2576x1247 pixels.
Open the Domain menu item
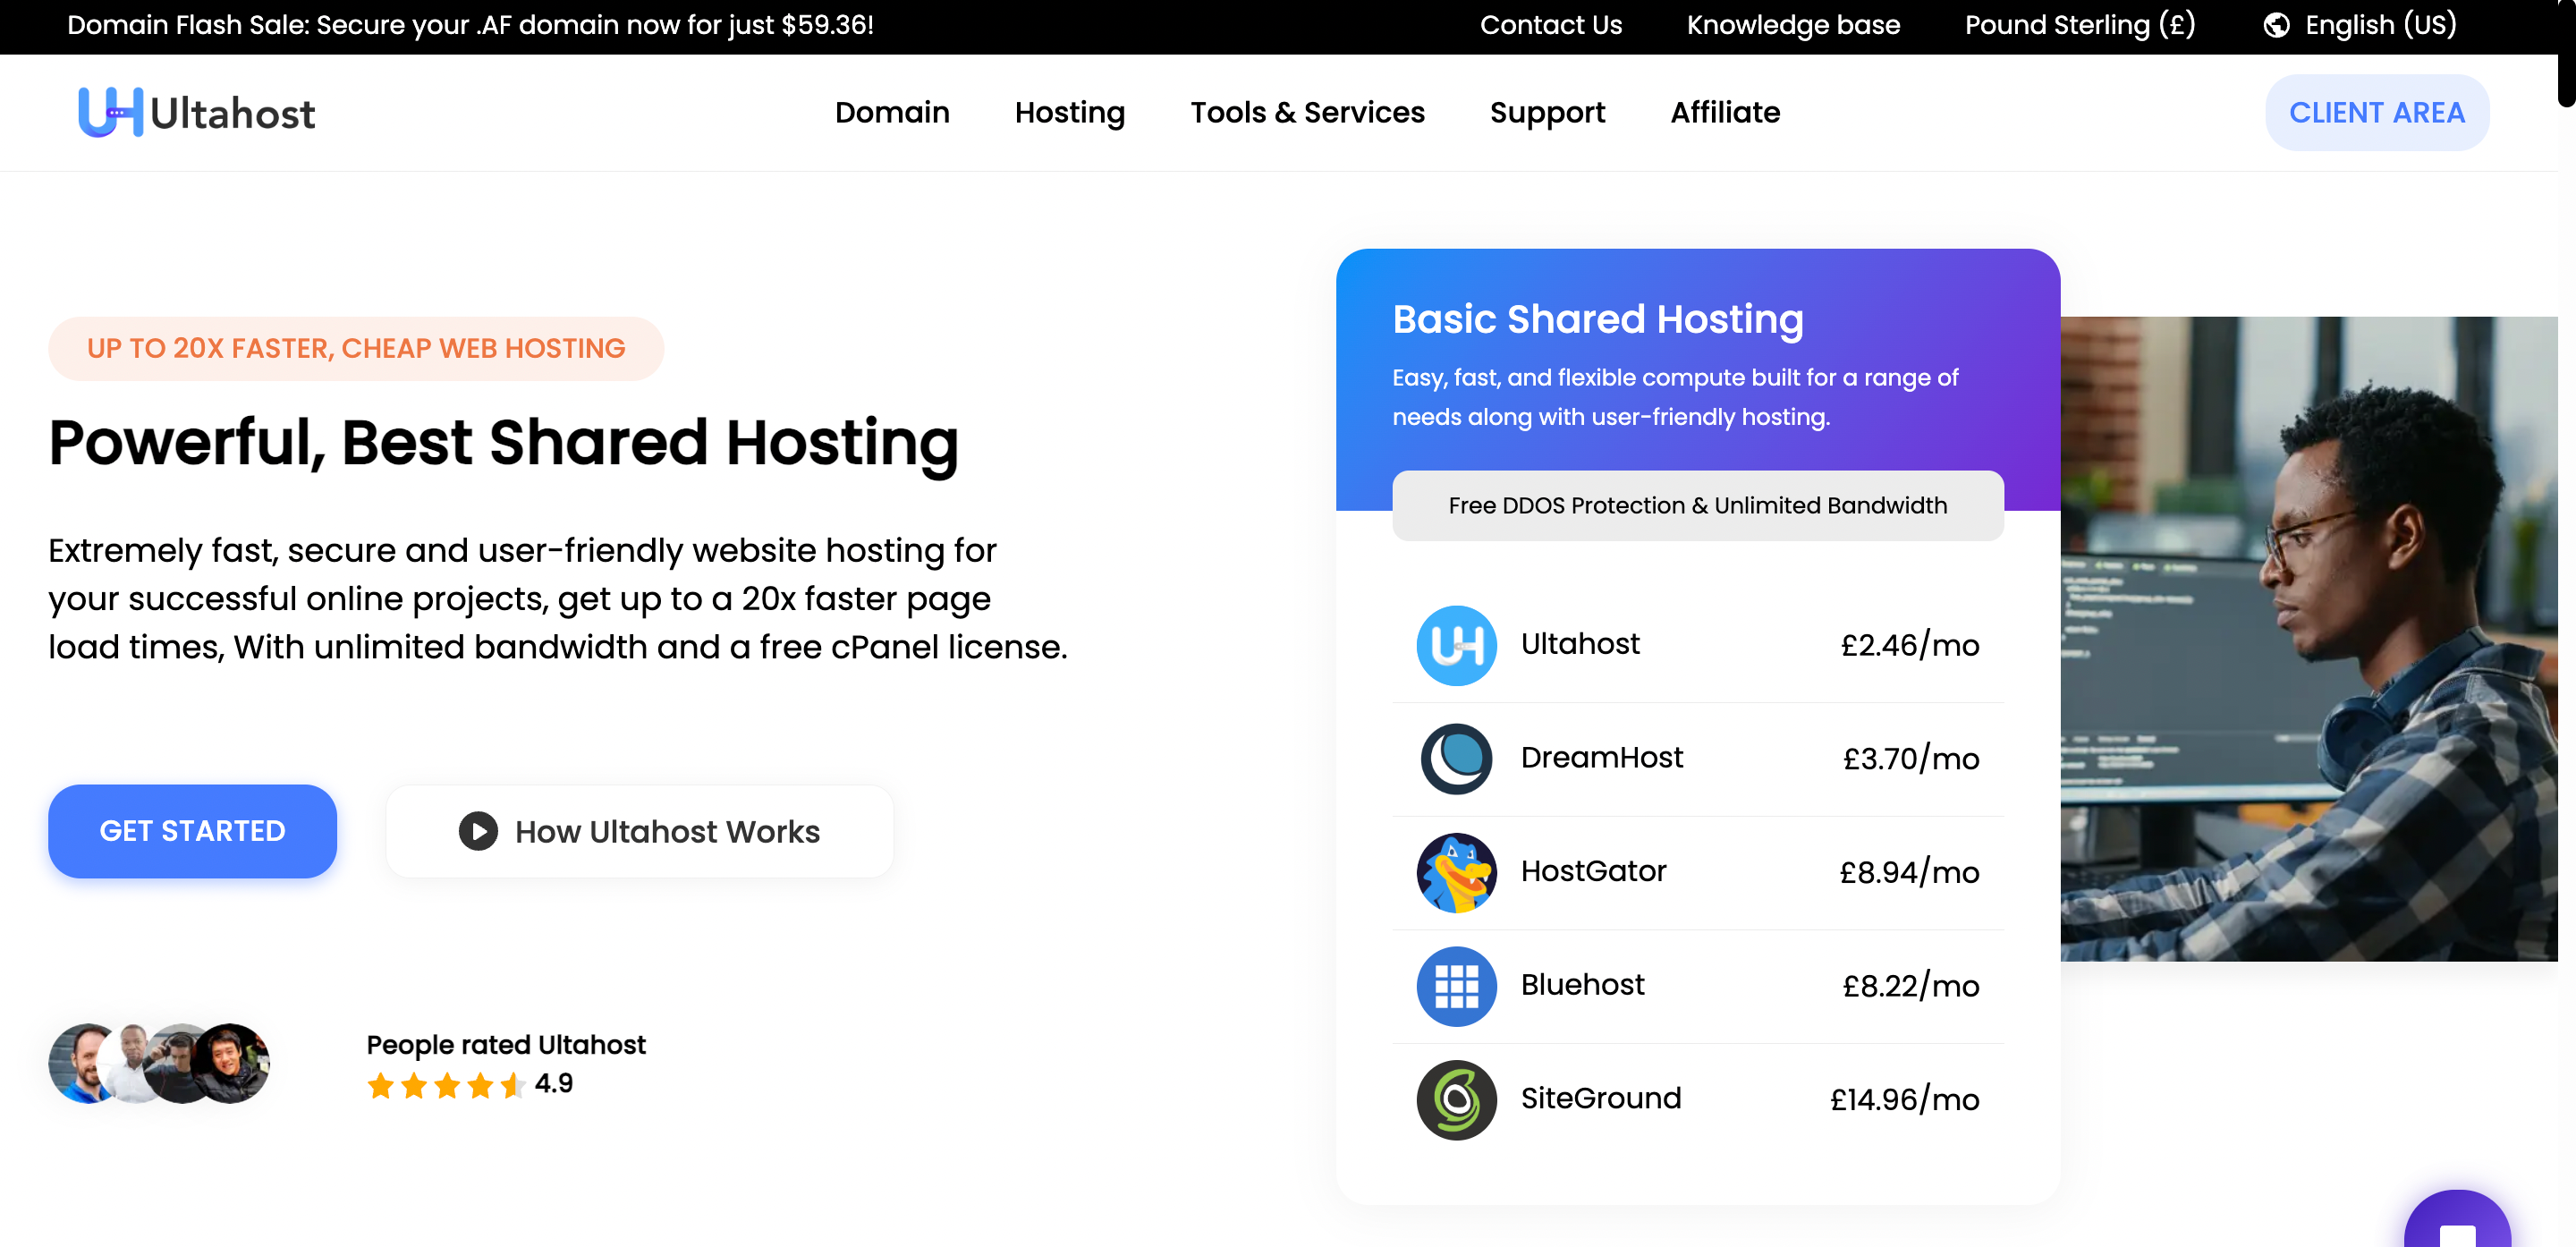click(x=891, y=112)
